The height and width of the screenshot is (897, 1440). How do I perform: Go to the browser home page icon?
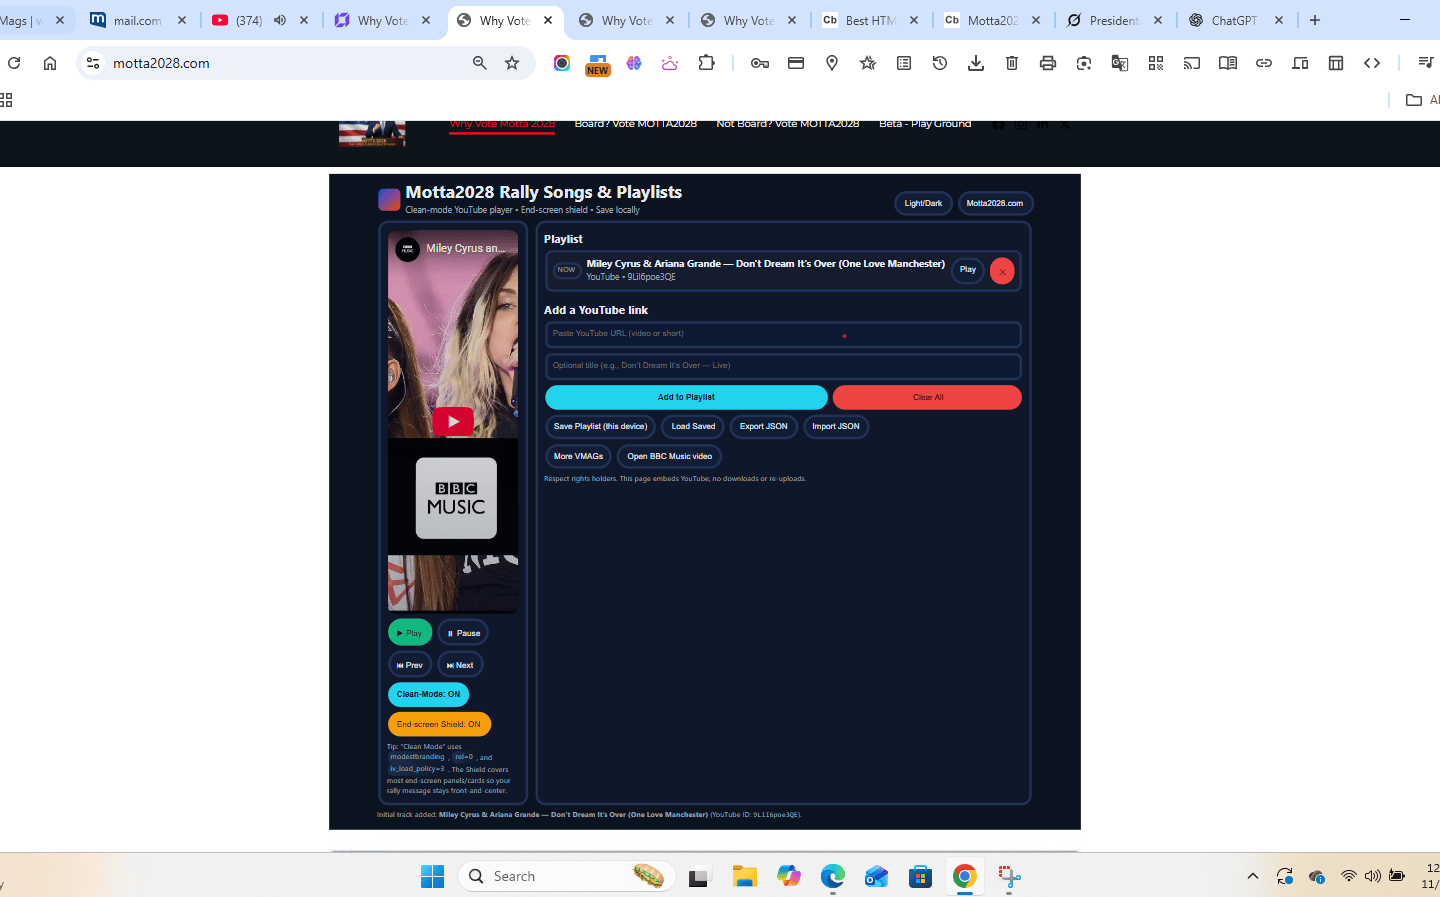50,63
